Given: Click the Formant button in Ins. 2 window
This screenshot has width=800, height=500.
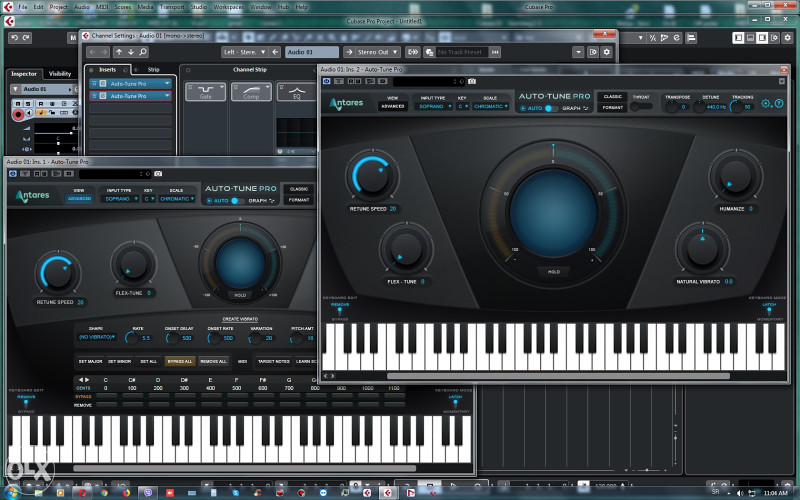Looking at the screenshot, I should point(612,108).
